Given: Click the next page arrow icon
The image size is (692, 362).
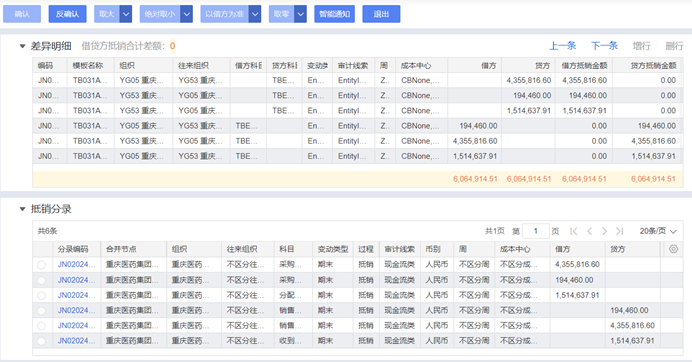Looking at the screenshot, I should click(x=605, y=231).
